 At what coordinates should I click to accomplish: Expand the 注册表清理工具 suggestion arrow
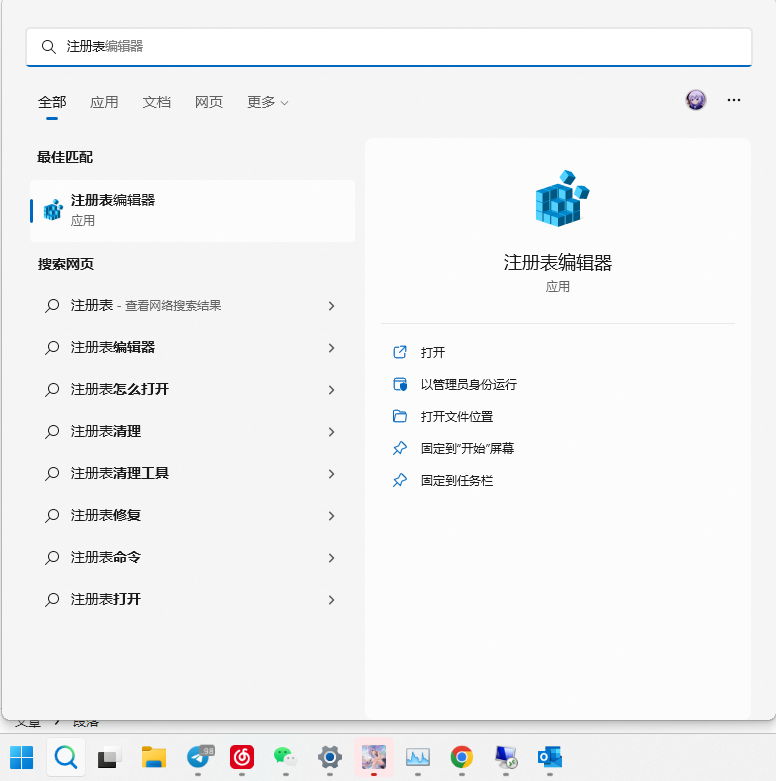(331, 473)
